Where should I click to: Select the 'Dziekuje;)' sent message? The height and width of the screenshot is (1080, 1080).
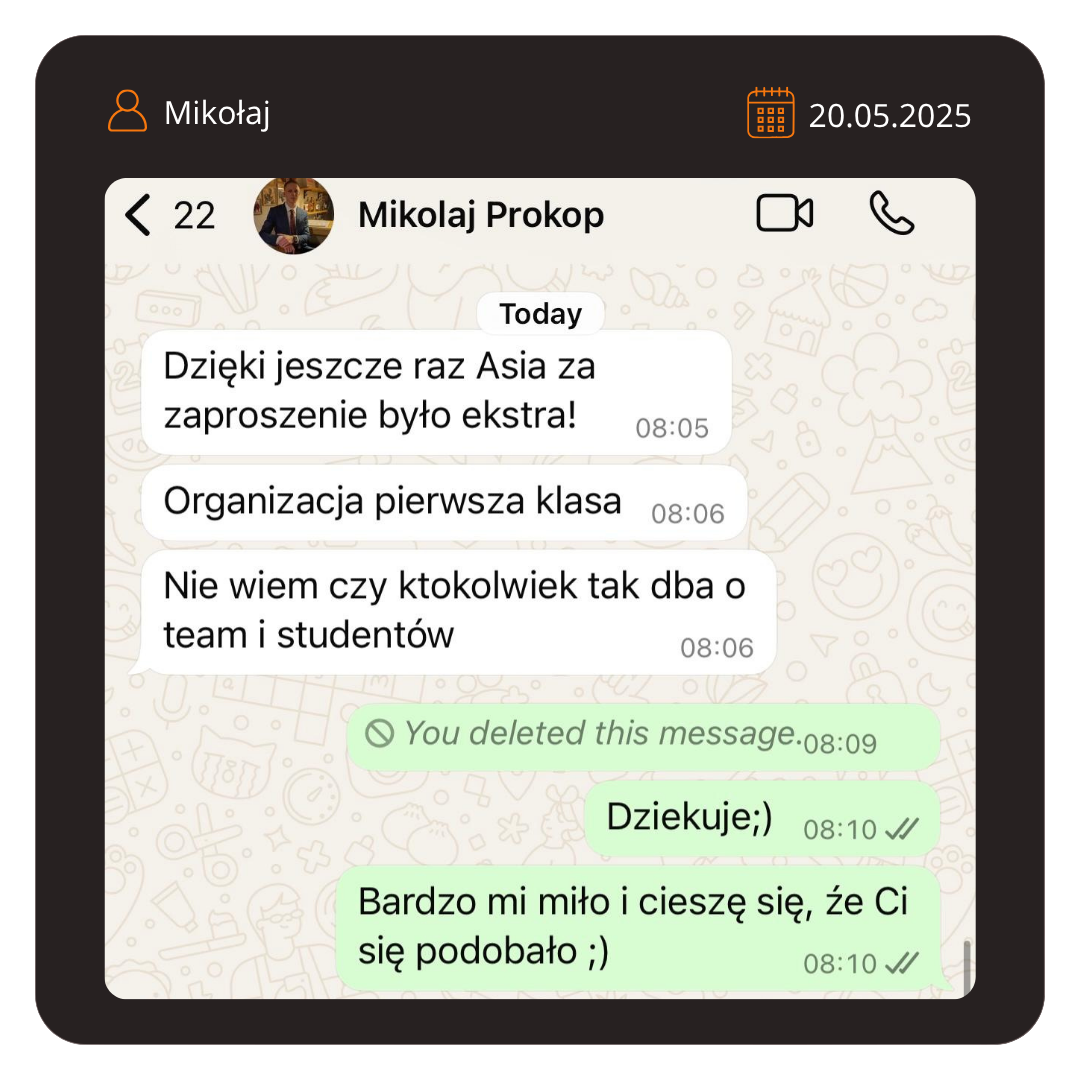click(762, 818)
